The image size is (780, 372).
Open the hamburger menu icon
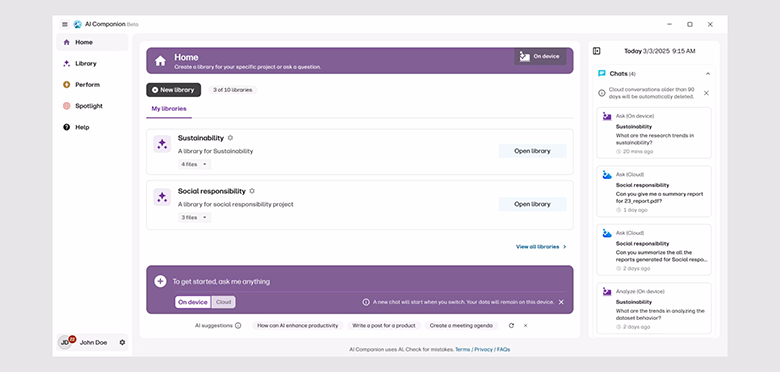65,24
